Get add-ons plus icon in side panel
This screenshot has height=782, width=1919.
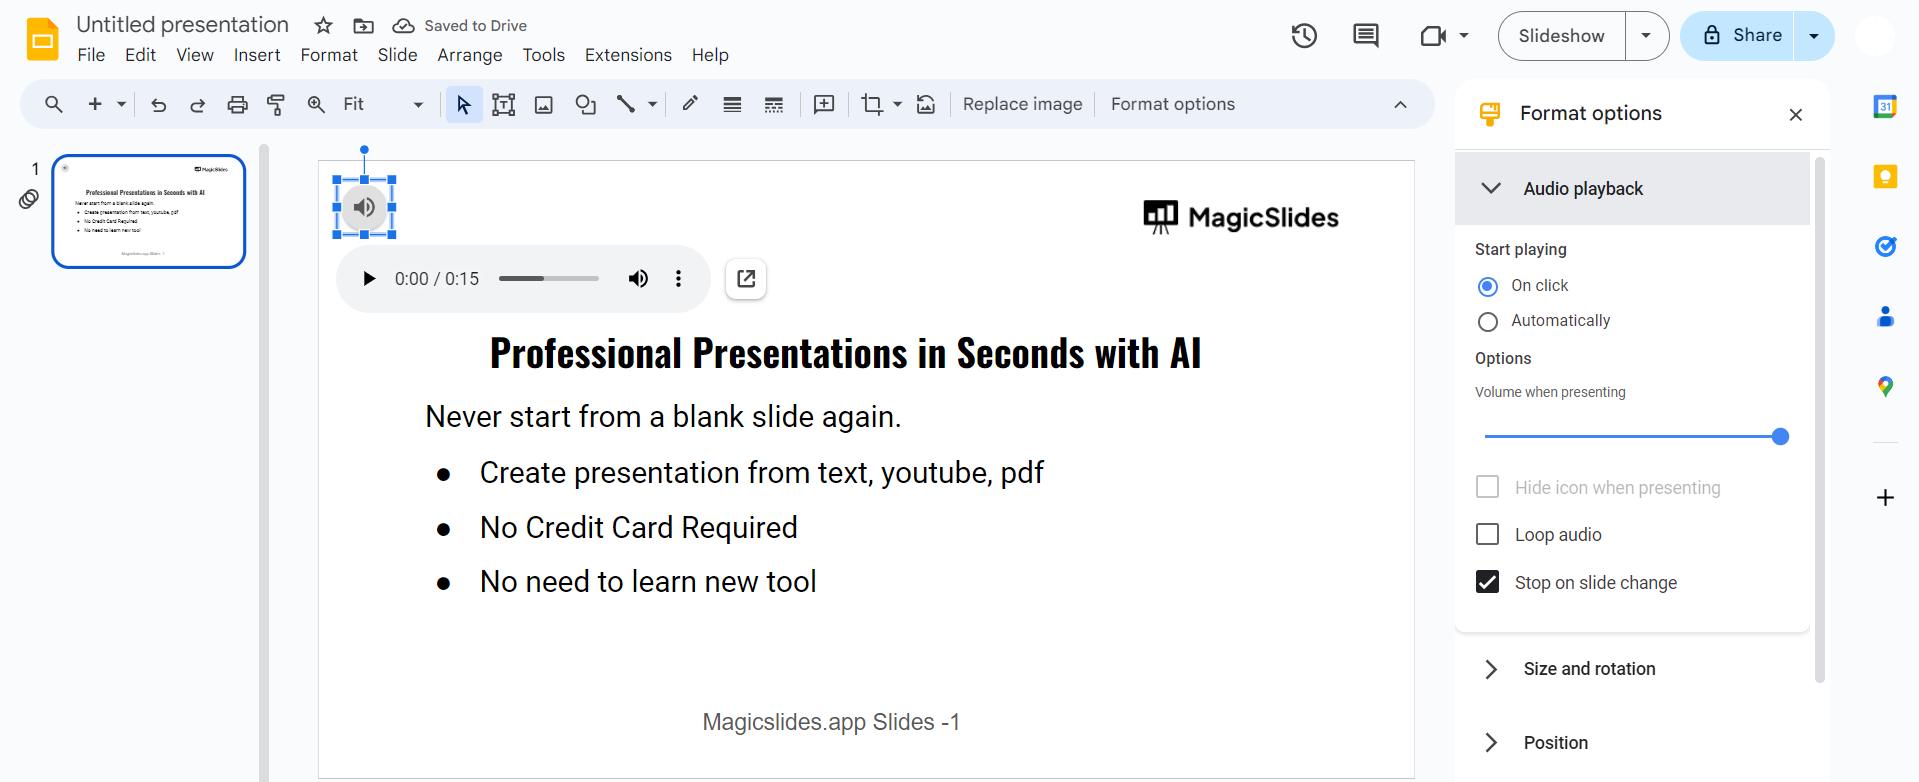pos(1885,497)
